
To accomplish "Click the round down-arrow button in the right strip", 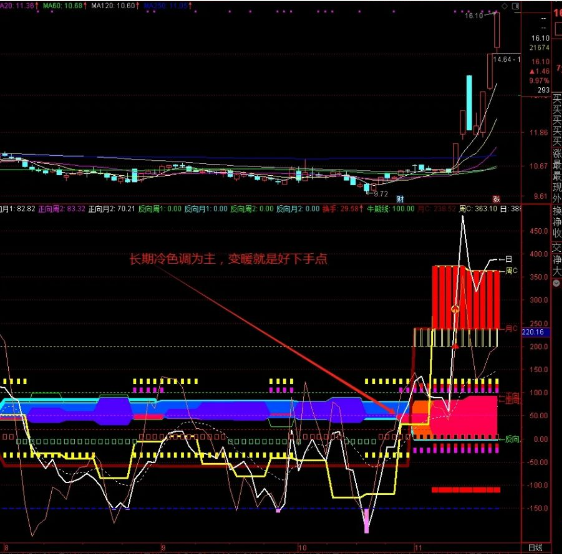I will tap(557, 283).
